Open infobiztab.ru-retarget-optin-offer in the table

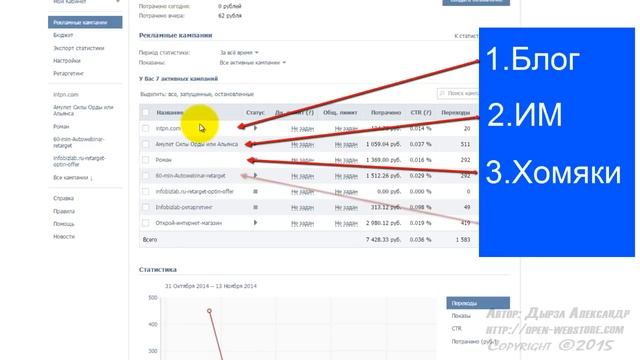tap(195, 191)
